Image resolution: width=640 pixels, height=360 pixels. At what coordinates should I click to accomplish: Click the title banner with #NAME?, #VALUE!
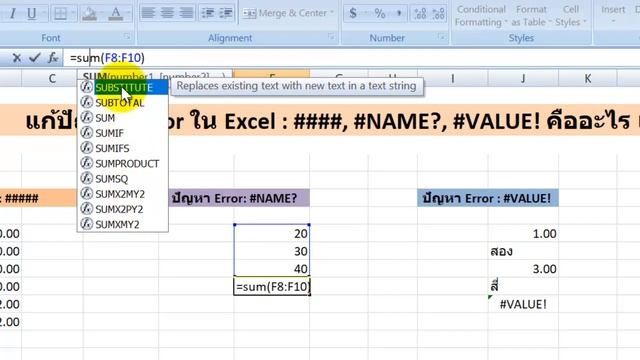click(320, 121)
